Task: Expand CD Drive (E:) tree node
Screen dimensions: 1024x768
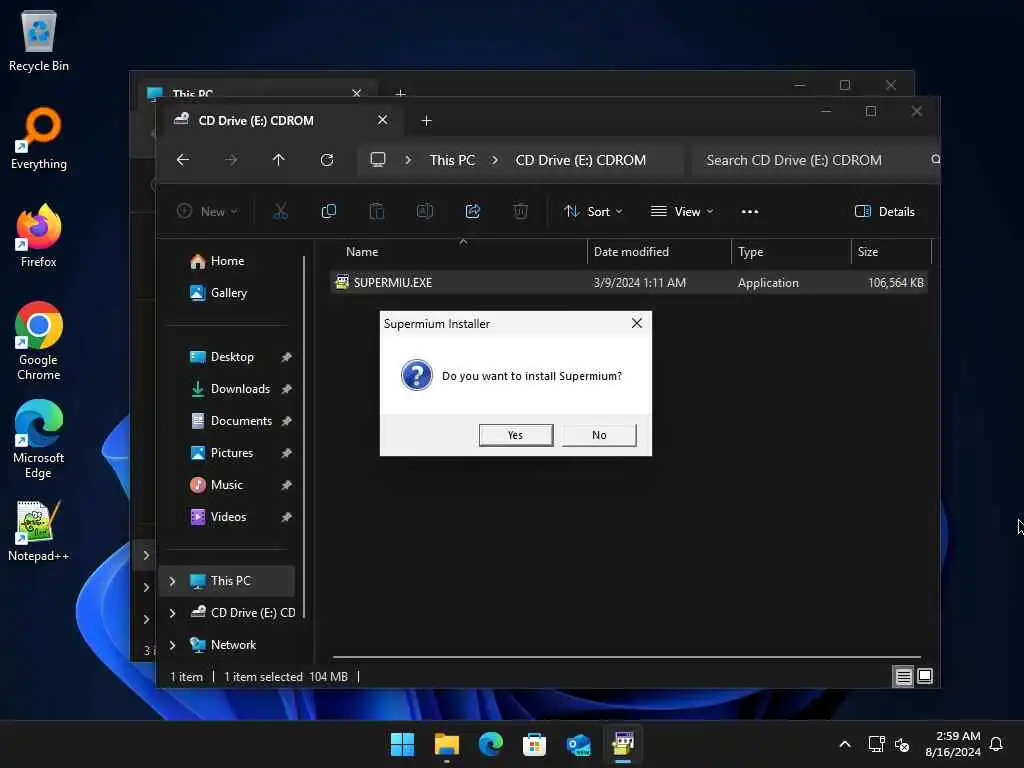Action: tap(172, 613)
